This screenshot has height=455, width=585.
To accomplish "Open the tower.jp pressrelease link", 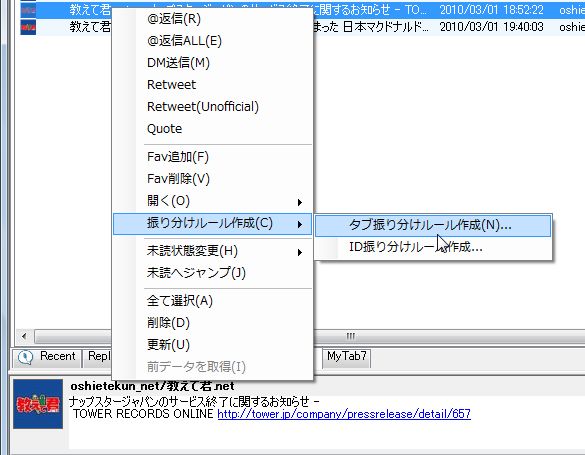I will click(344, 414).
